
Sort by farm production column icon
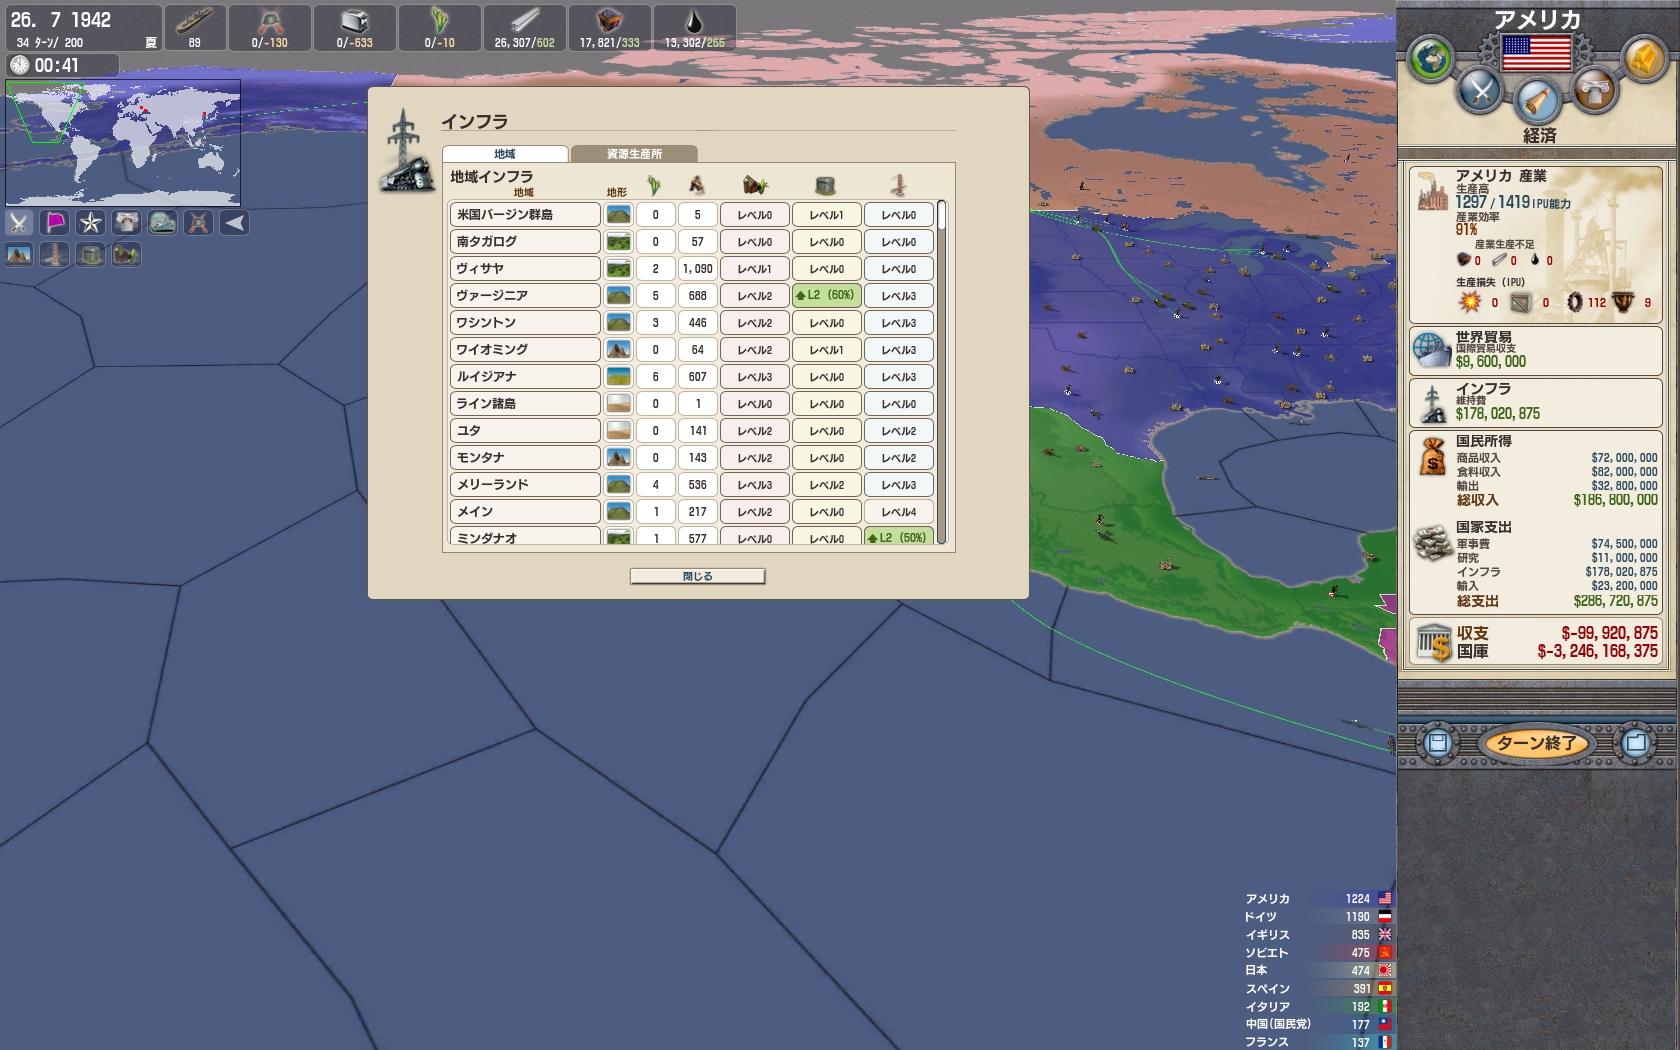point(755,185)
